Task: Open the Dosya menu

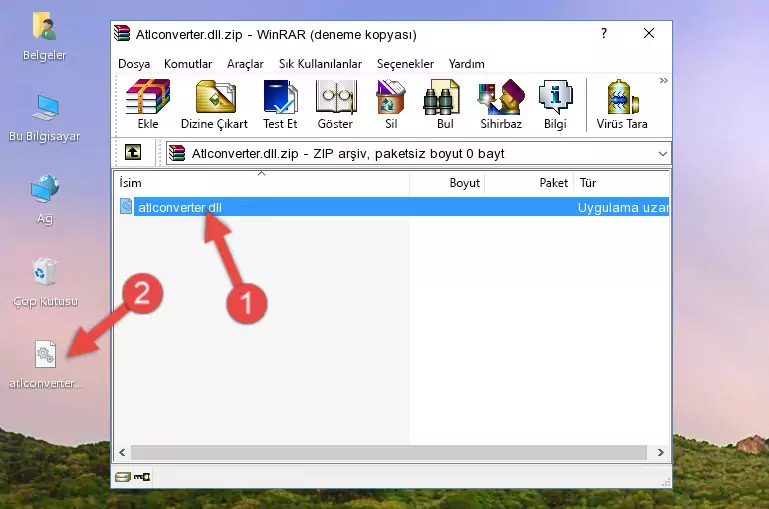Action: coord(134,64)
